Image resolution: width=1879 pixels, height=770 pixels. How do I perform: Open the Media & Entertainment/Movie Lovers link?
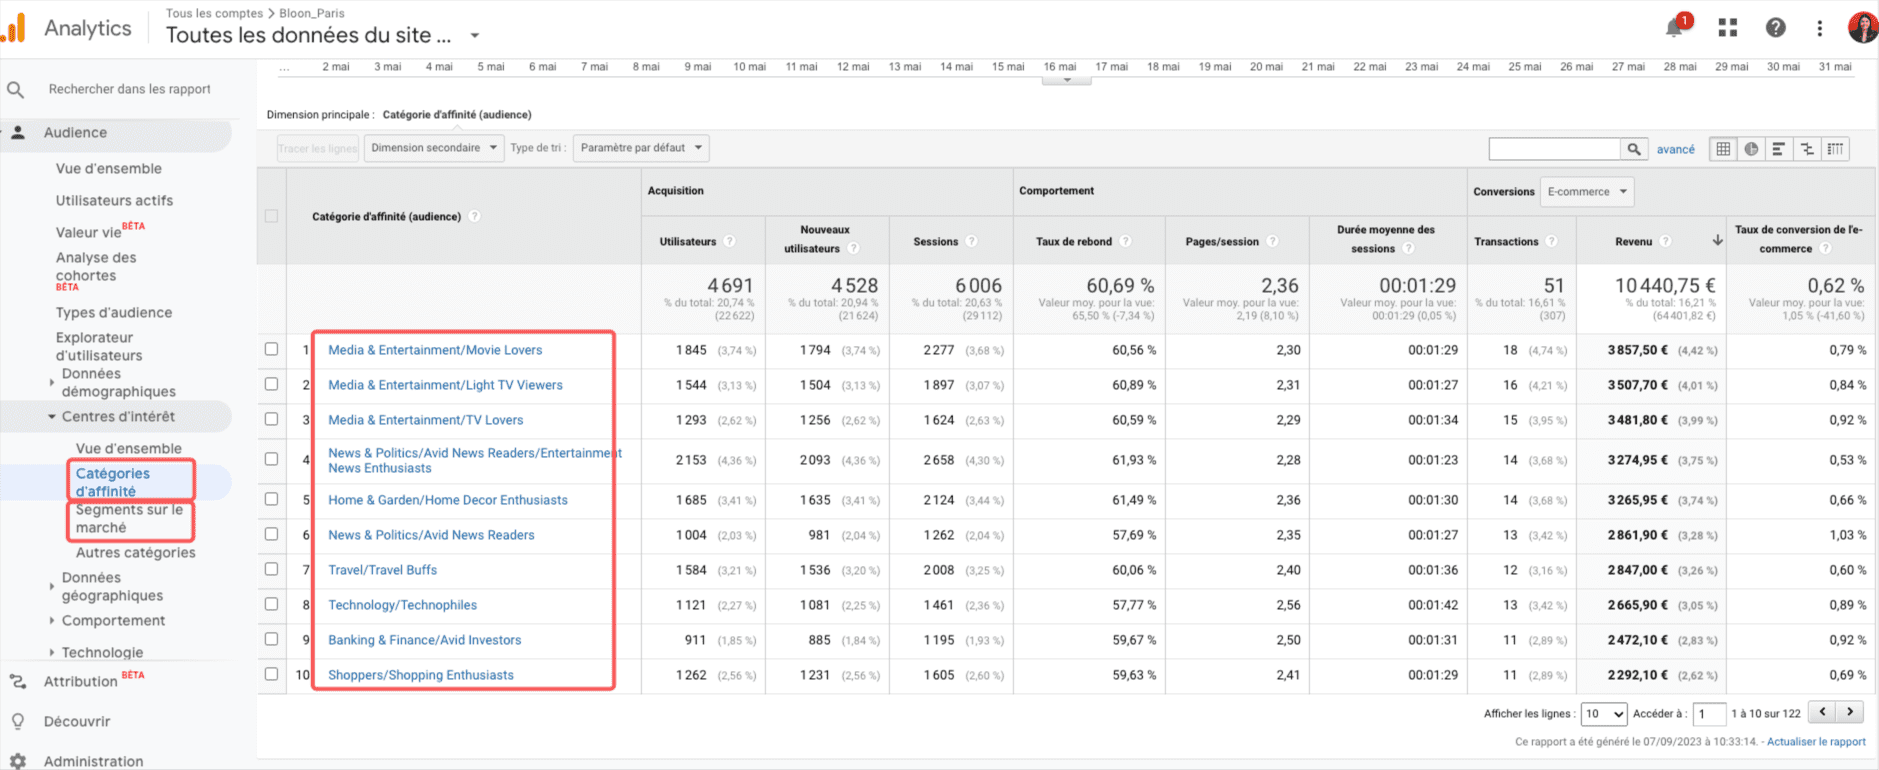(x=435, y=350)
